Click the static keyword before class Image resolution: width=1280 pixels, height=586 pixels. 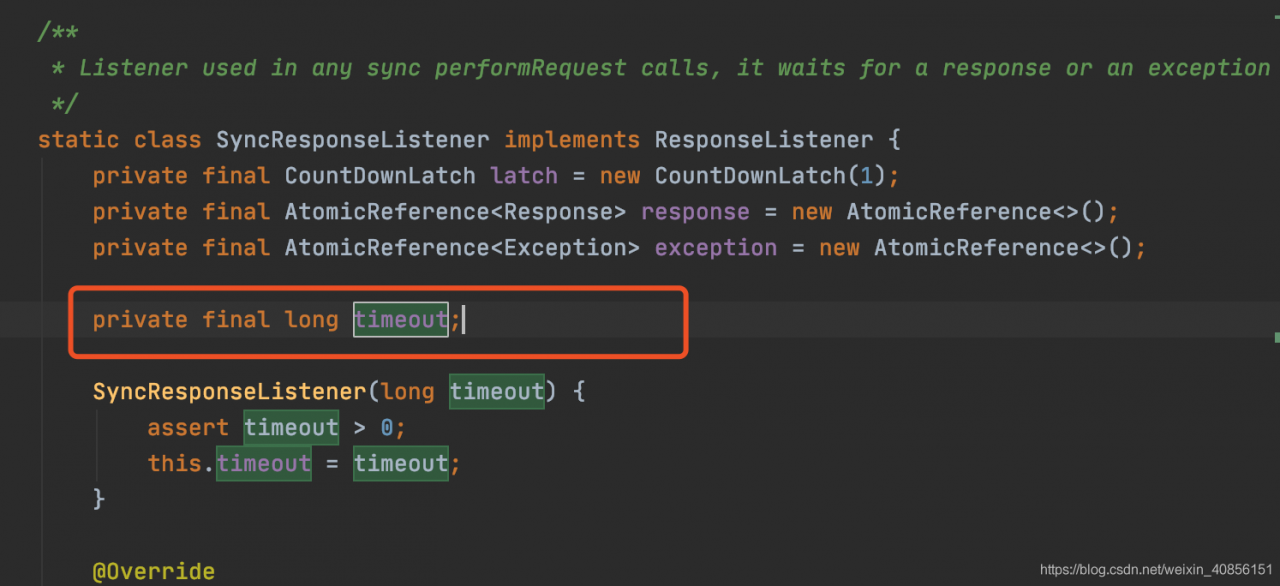point(78,140)
